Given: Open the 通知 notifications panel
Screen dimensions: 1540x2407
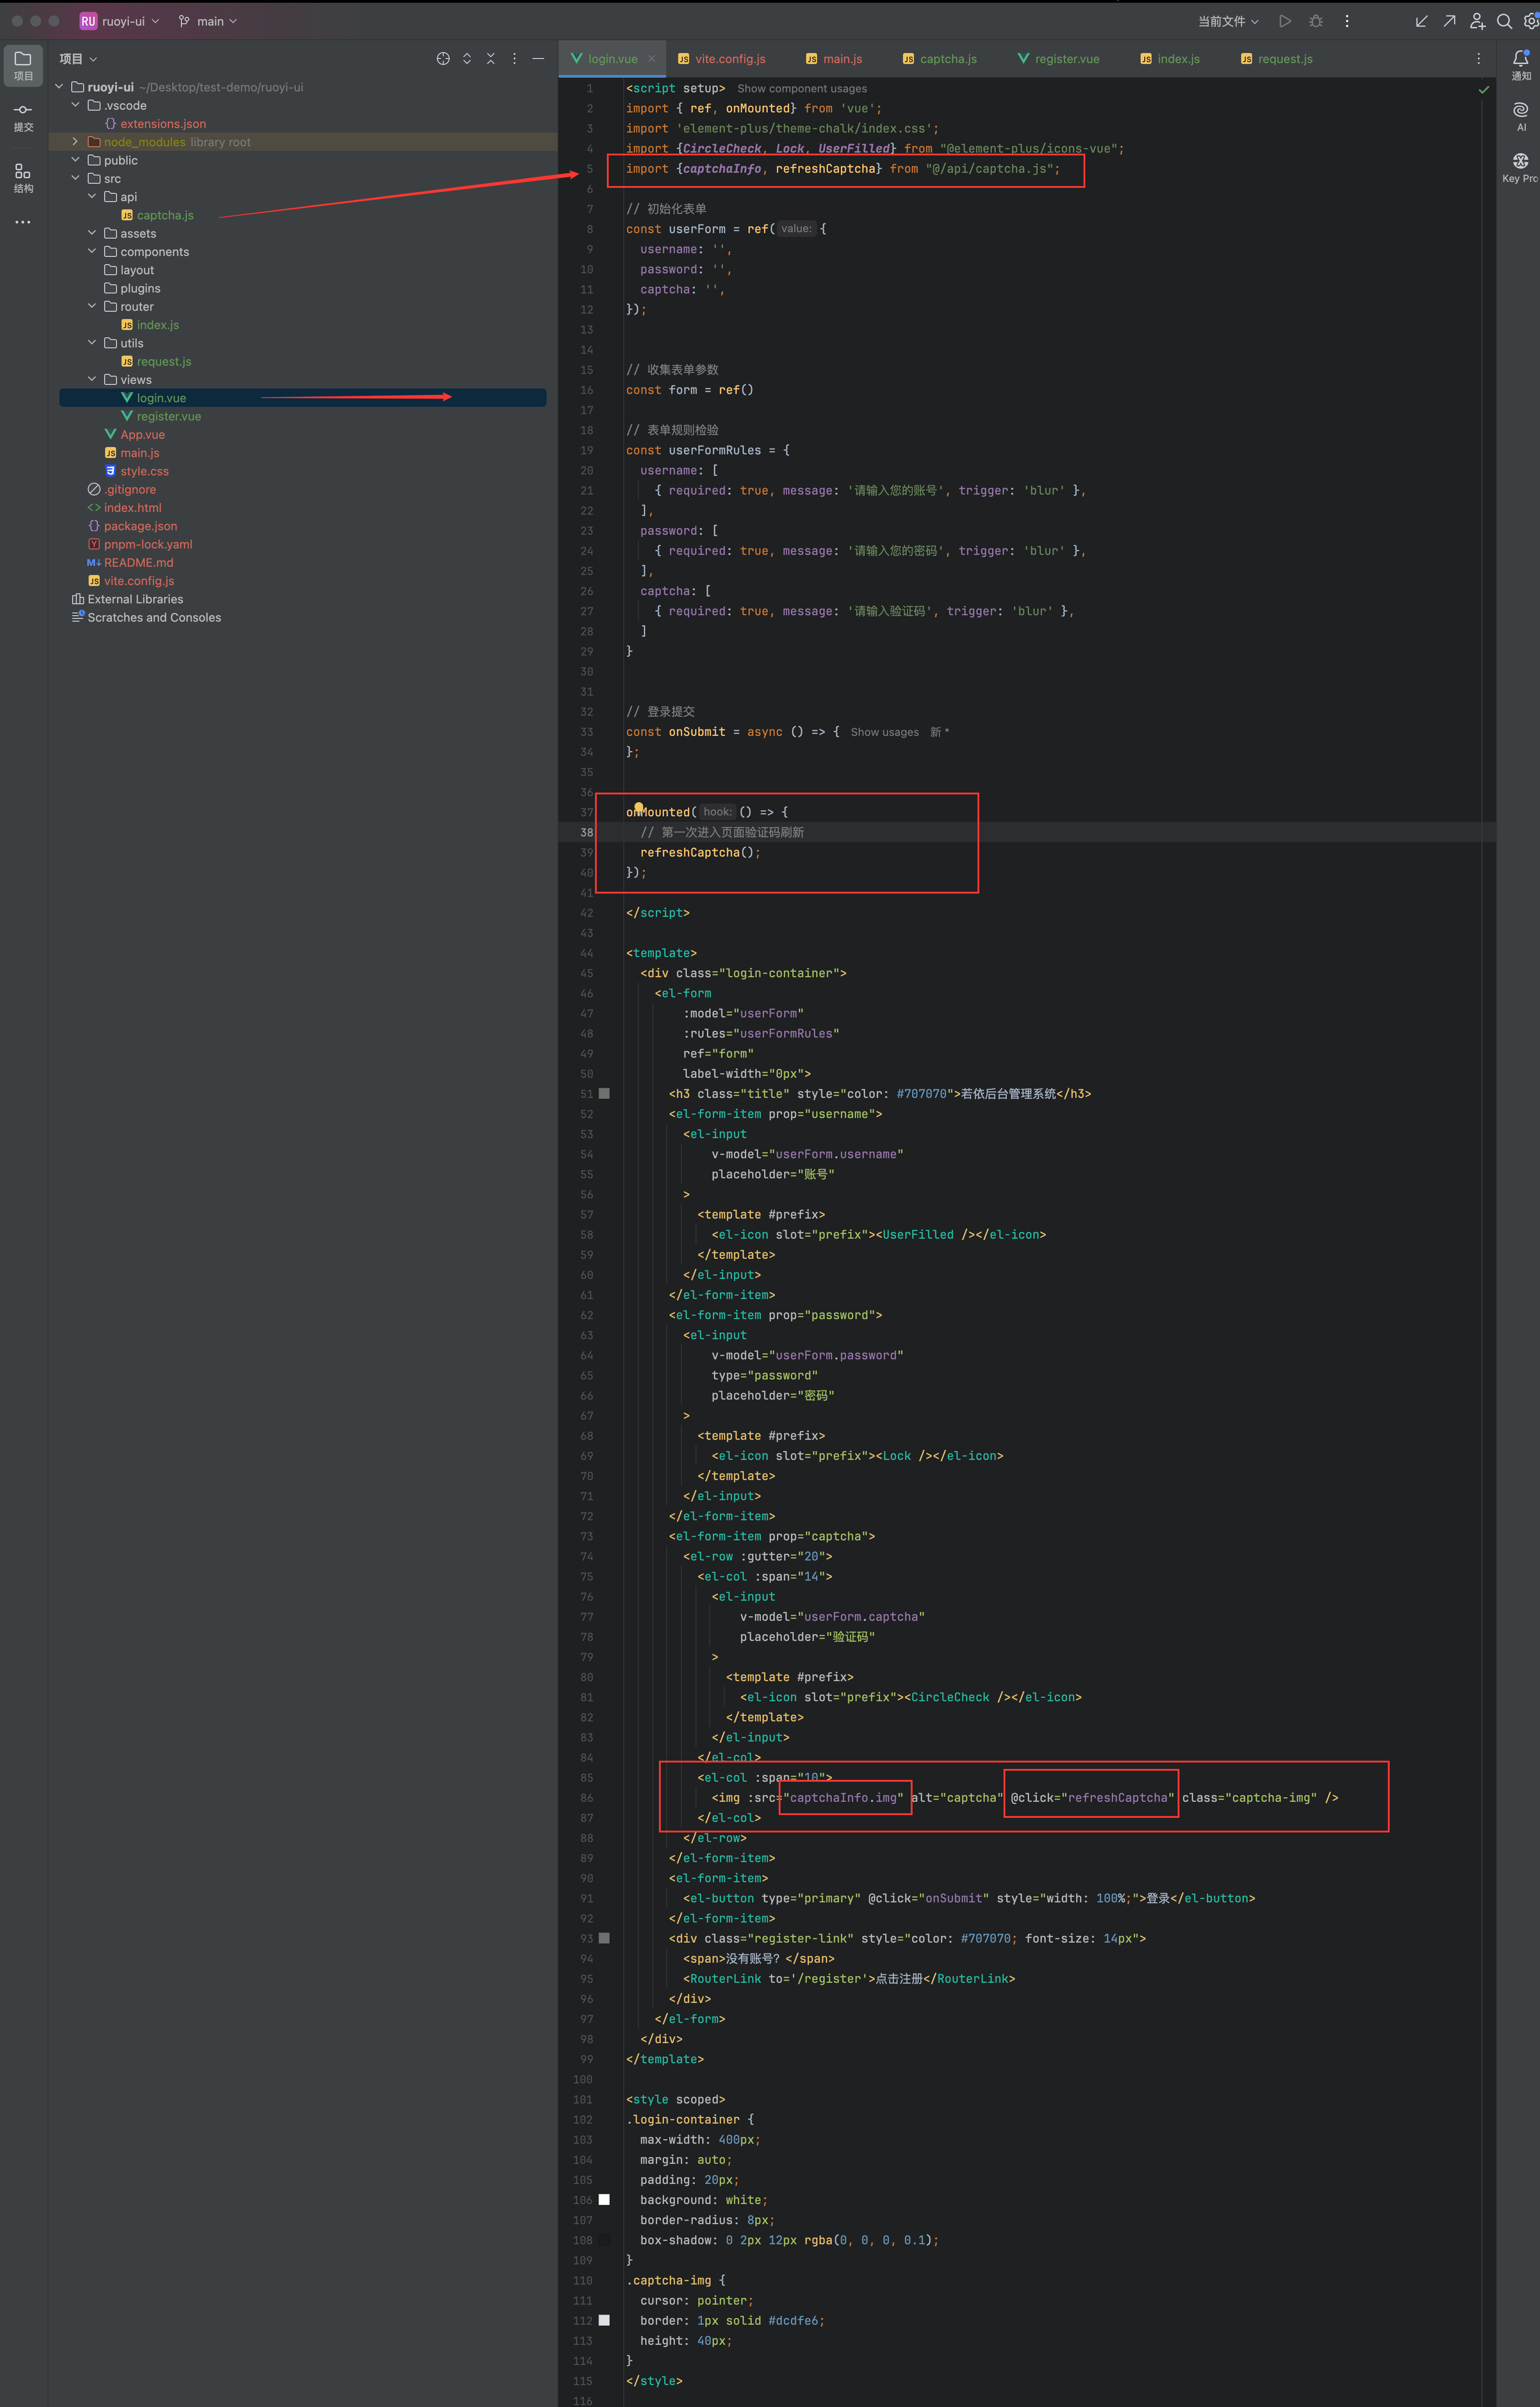Looking at the screenshot, I should tap(1521, 65).
